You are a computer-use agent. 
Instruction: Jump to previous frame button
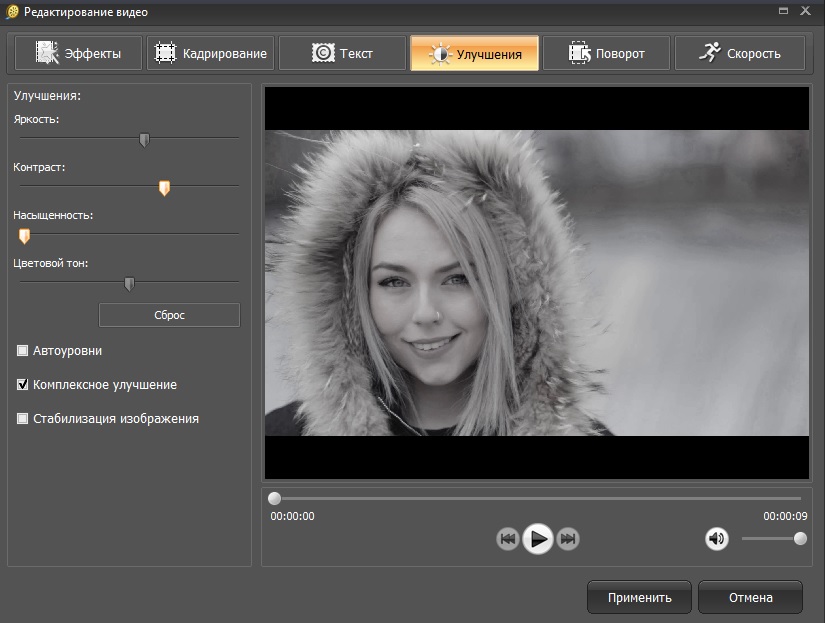(508, 540)
